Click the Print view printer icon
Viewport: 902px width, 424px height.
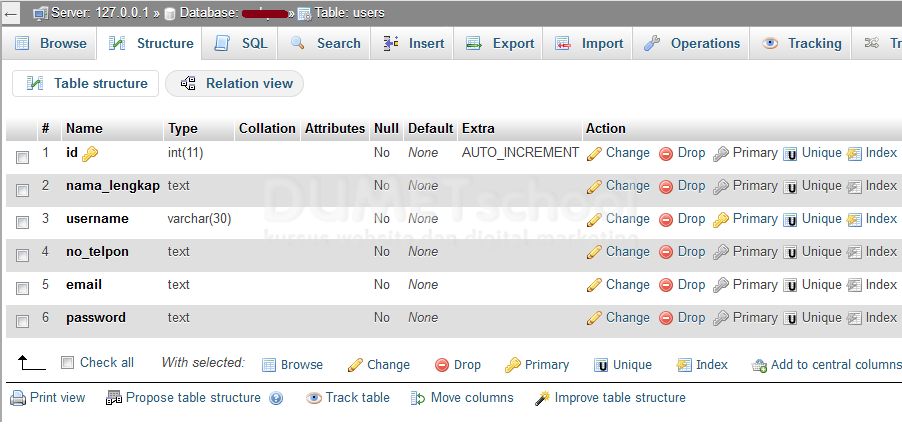coord(18,398)
